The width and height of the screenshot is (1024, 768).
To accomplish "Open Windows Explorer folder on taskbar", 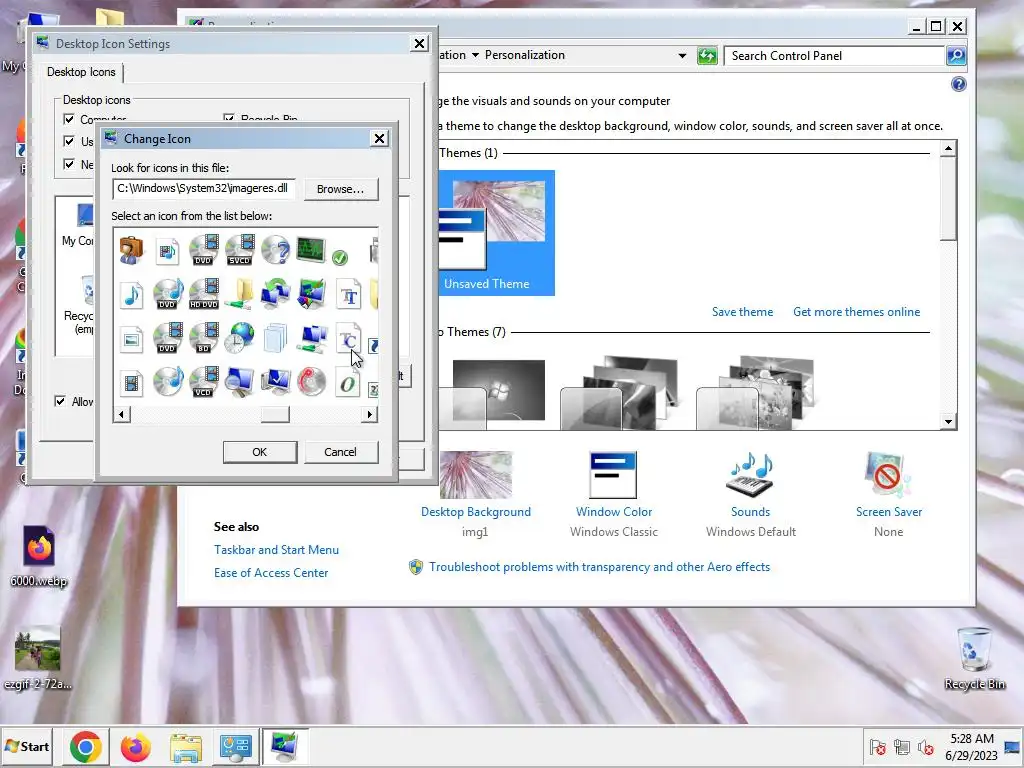I will pyautogui.click(x=185, y=747).
